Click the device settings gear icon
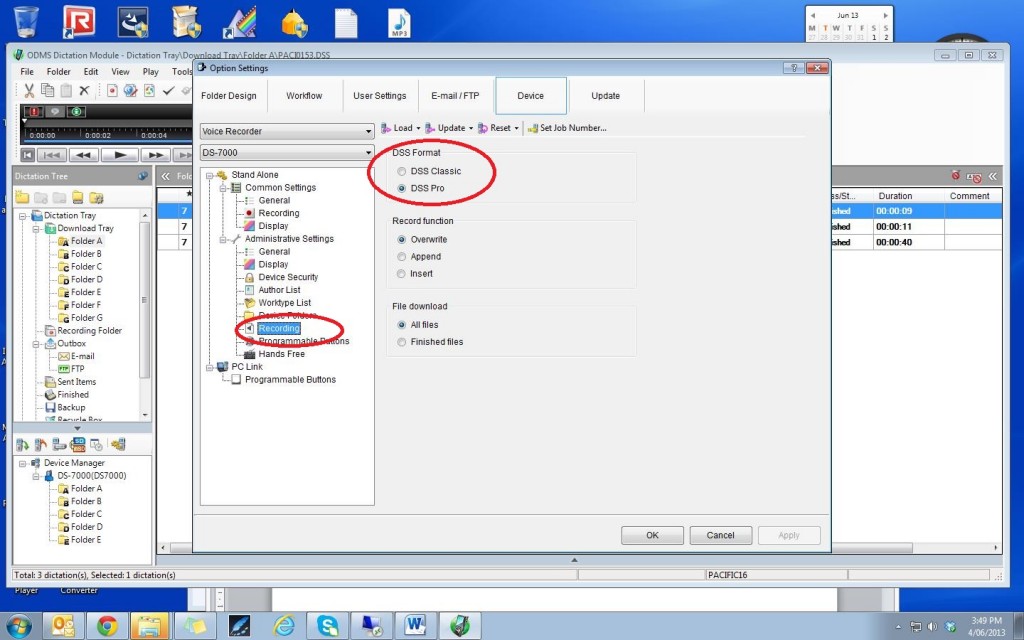The height and width of the screenshot is (640, 1024). pyautogui.click(x=118, y=445)
